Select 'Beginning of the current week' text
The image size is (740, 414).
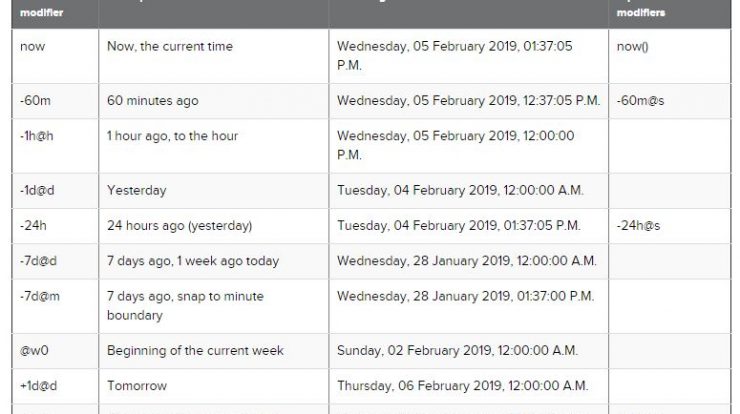195,351
